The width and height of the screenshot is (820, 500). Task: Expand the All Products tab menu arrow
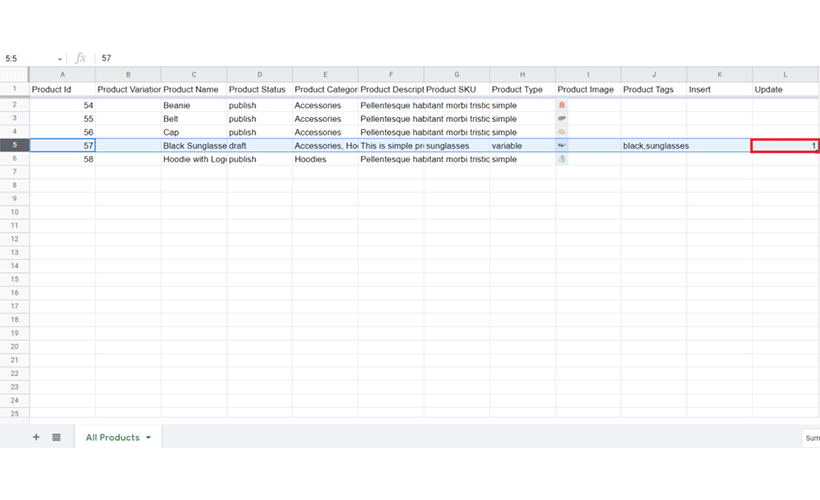pos(149,438)
